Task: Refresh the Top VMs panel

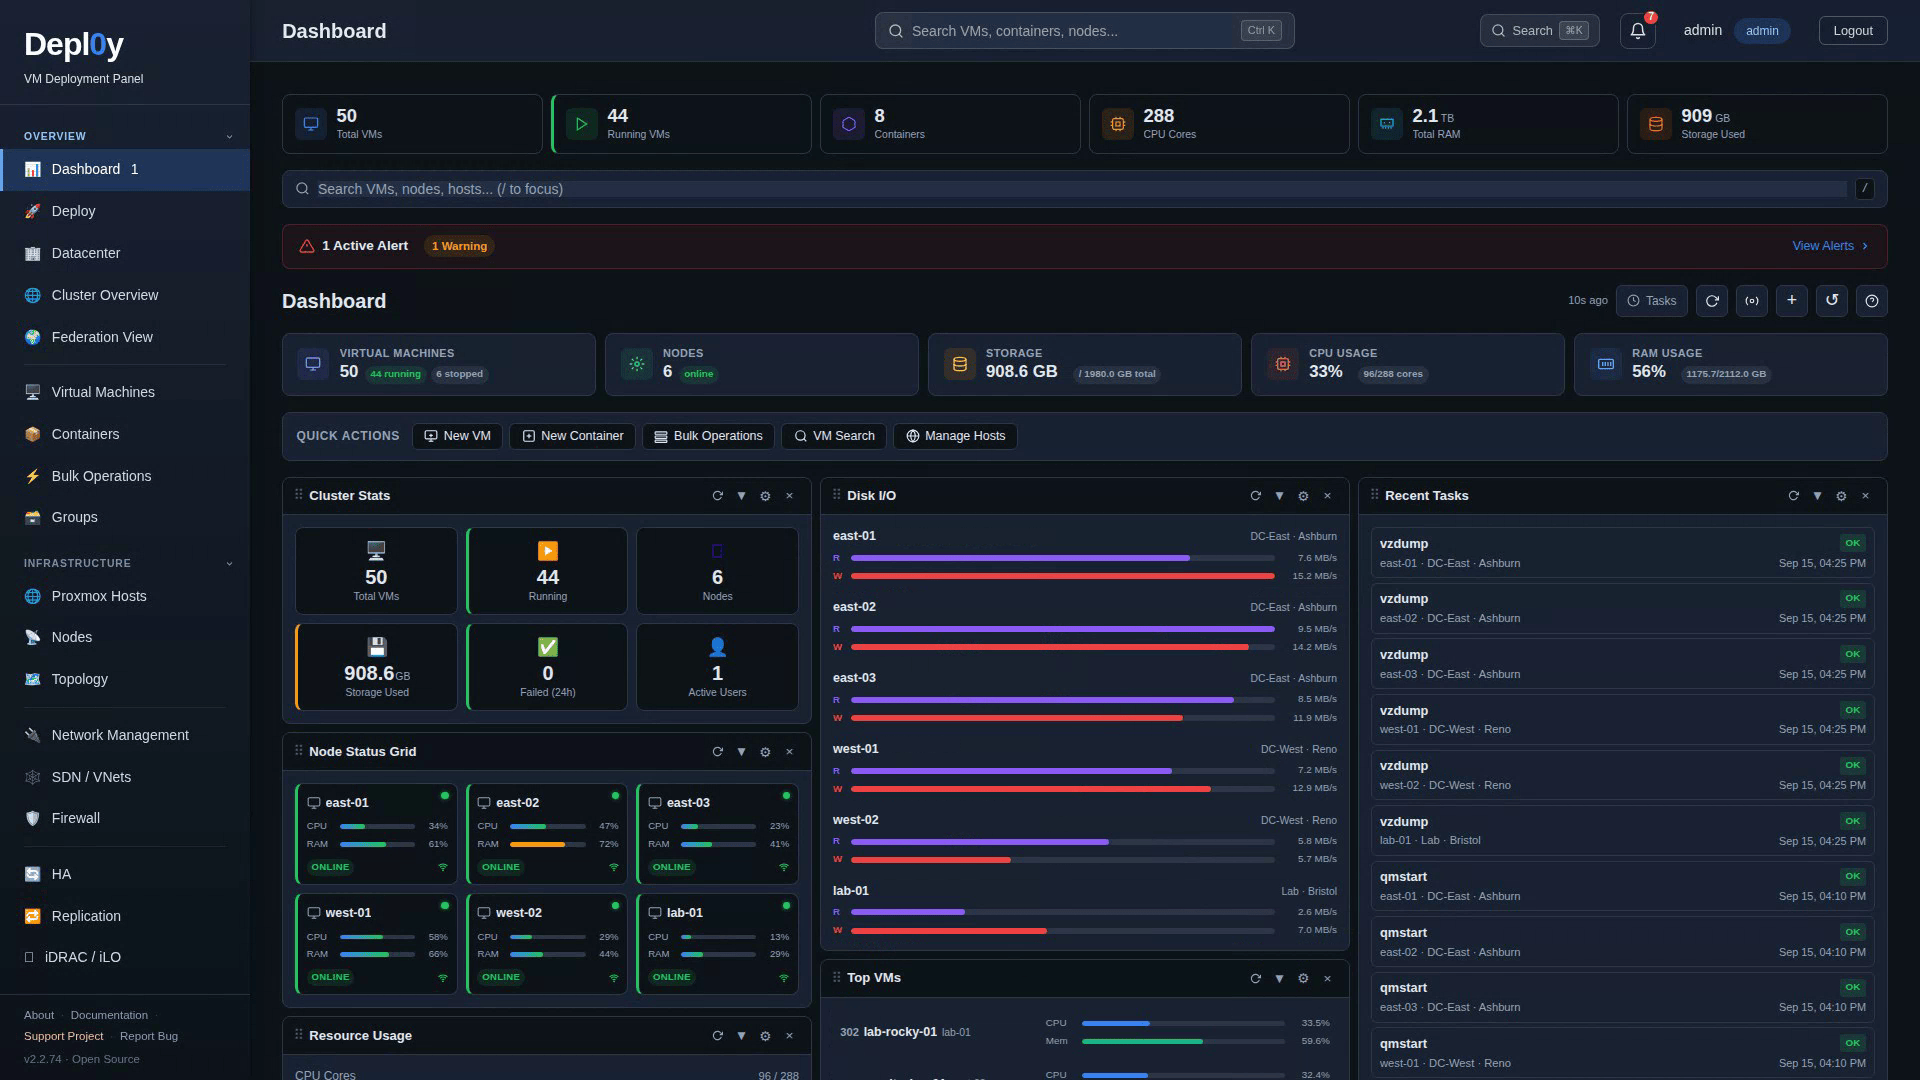Action: (x=1255, y=978)
